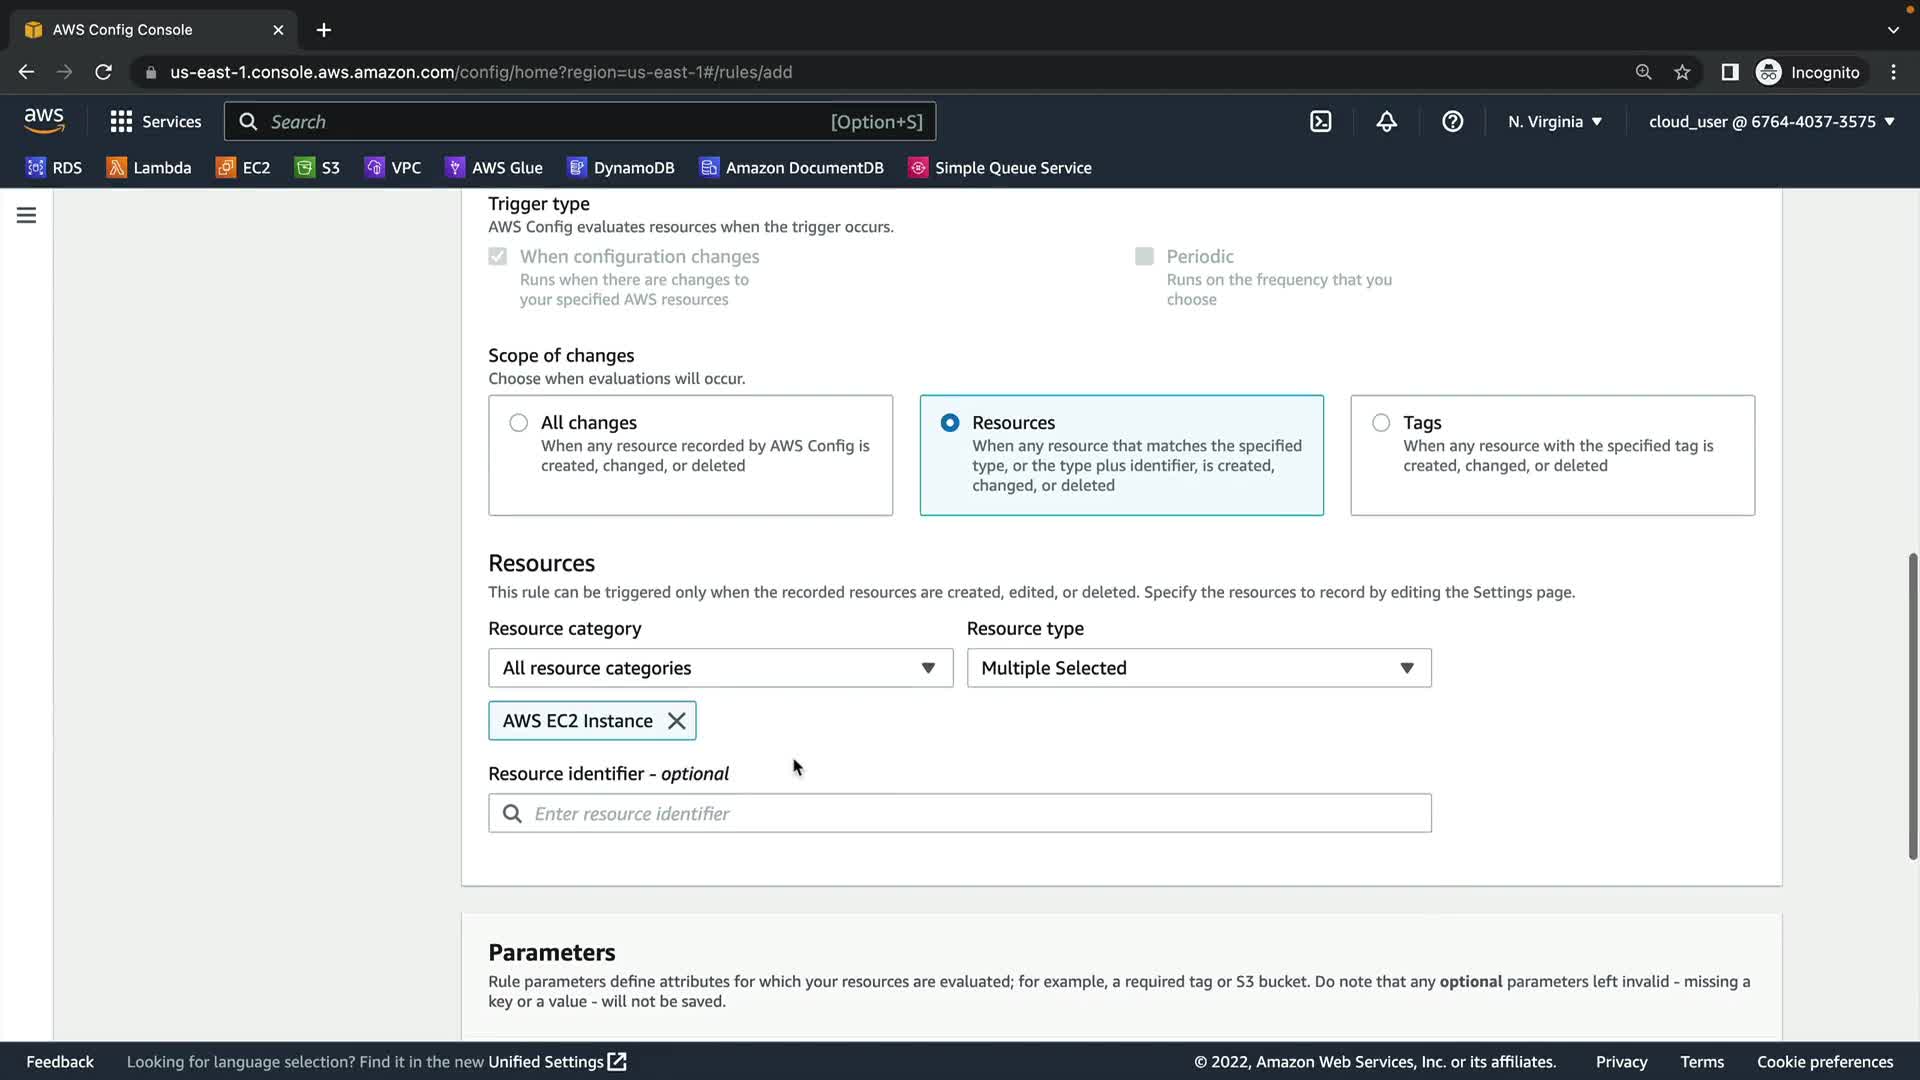1920x1080 pixels.
Task: Open Lambda shortcut in favorites bar
Action: pyautogui.click(x=149, y=168)
